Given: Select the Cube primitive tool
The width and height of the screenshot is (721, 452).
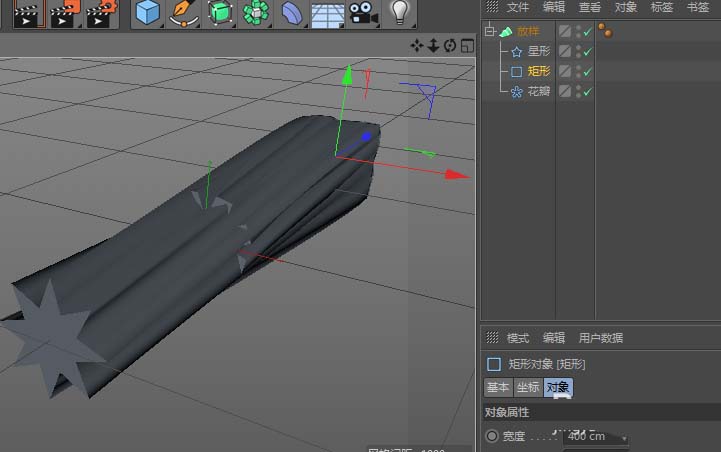Looking at the screenshot, I should [x=148, y=13].
